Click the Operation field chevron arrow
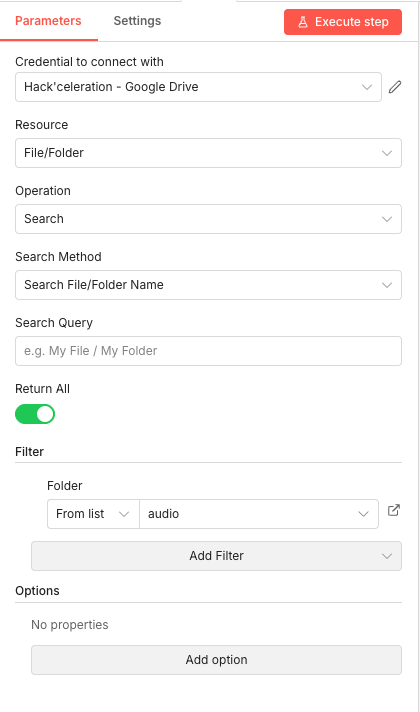 [x=387, y=219]
